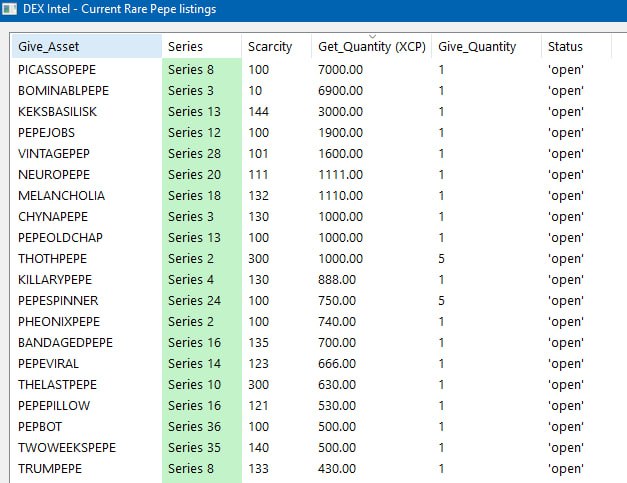Select the PEPEJOBS asset cell
The height and width of the screenshot is (483, 627).
[x=46, y=133]
